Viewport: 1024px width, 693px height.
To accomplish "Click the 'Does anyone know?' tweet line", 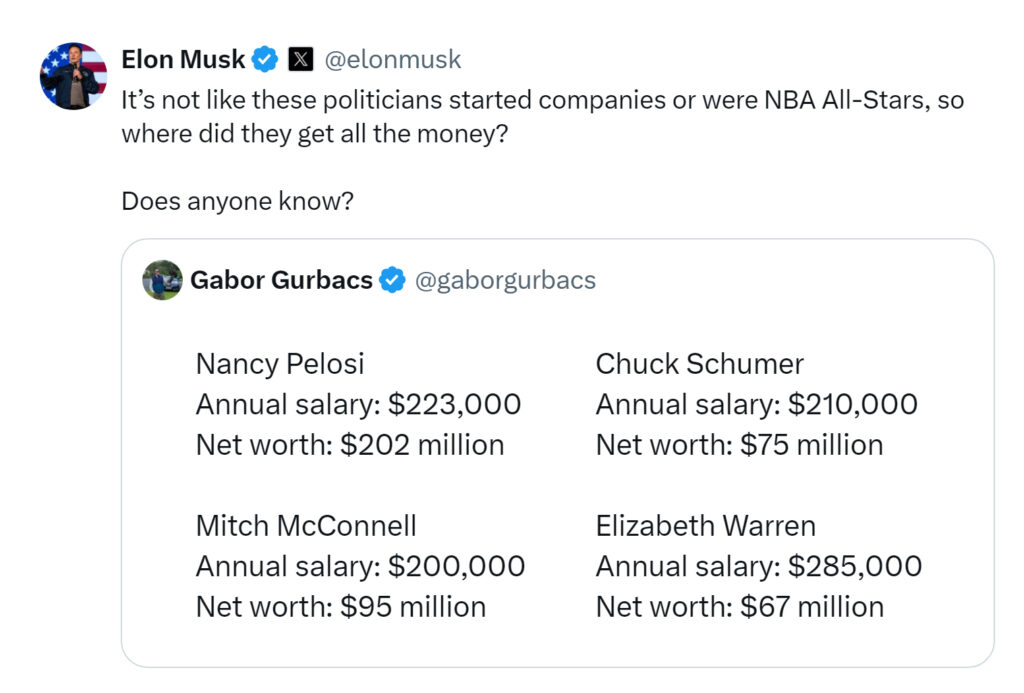I will point(237,201).
